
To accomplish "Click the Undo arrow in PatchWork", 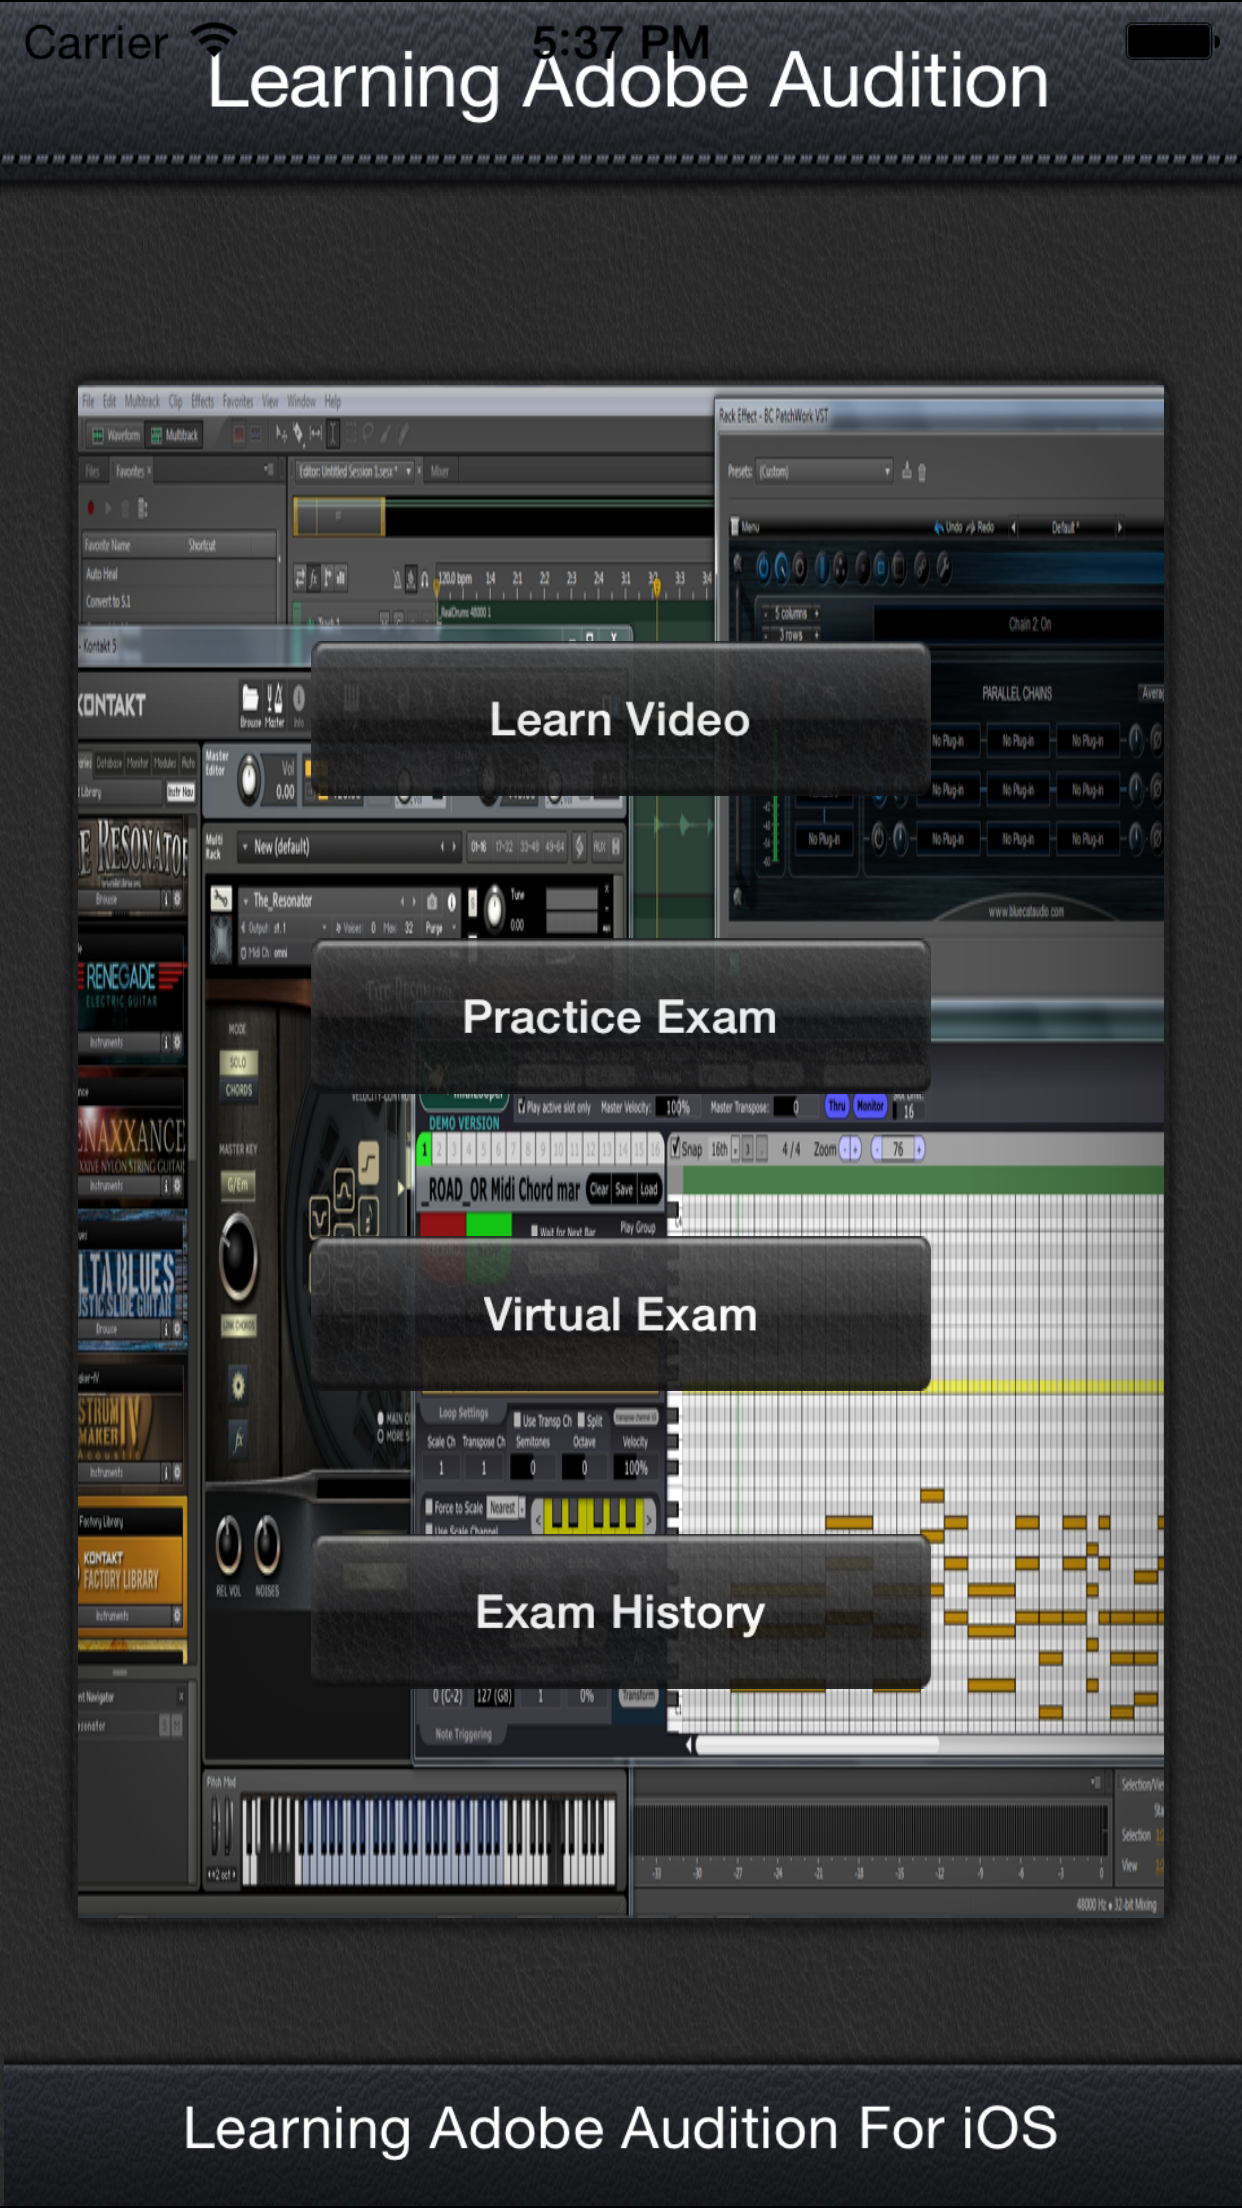I will pyautogui.click(x=941, y=527).
